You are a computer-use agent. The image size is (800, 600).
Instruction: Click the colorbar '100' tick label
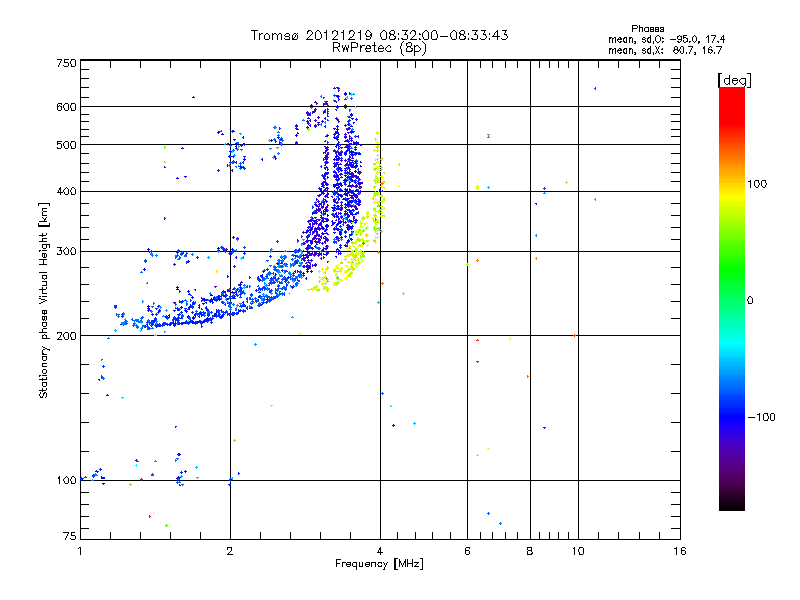tap(757, 184)
